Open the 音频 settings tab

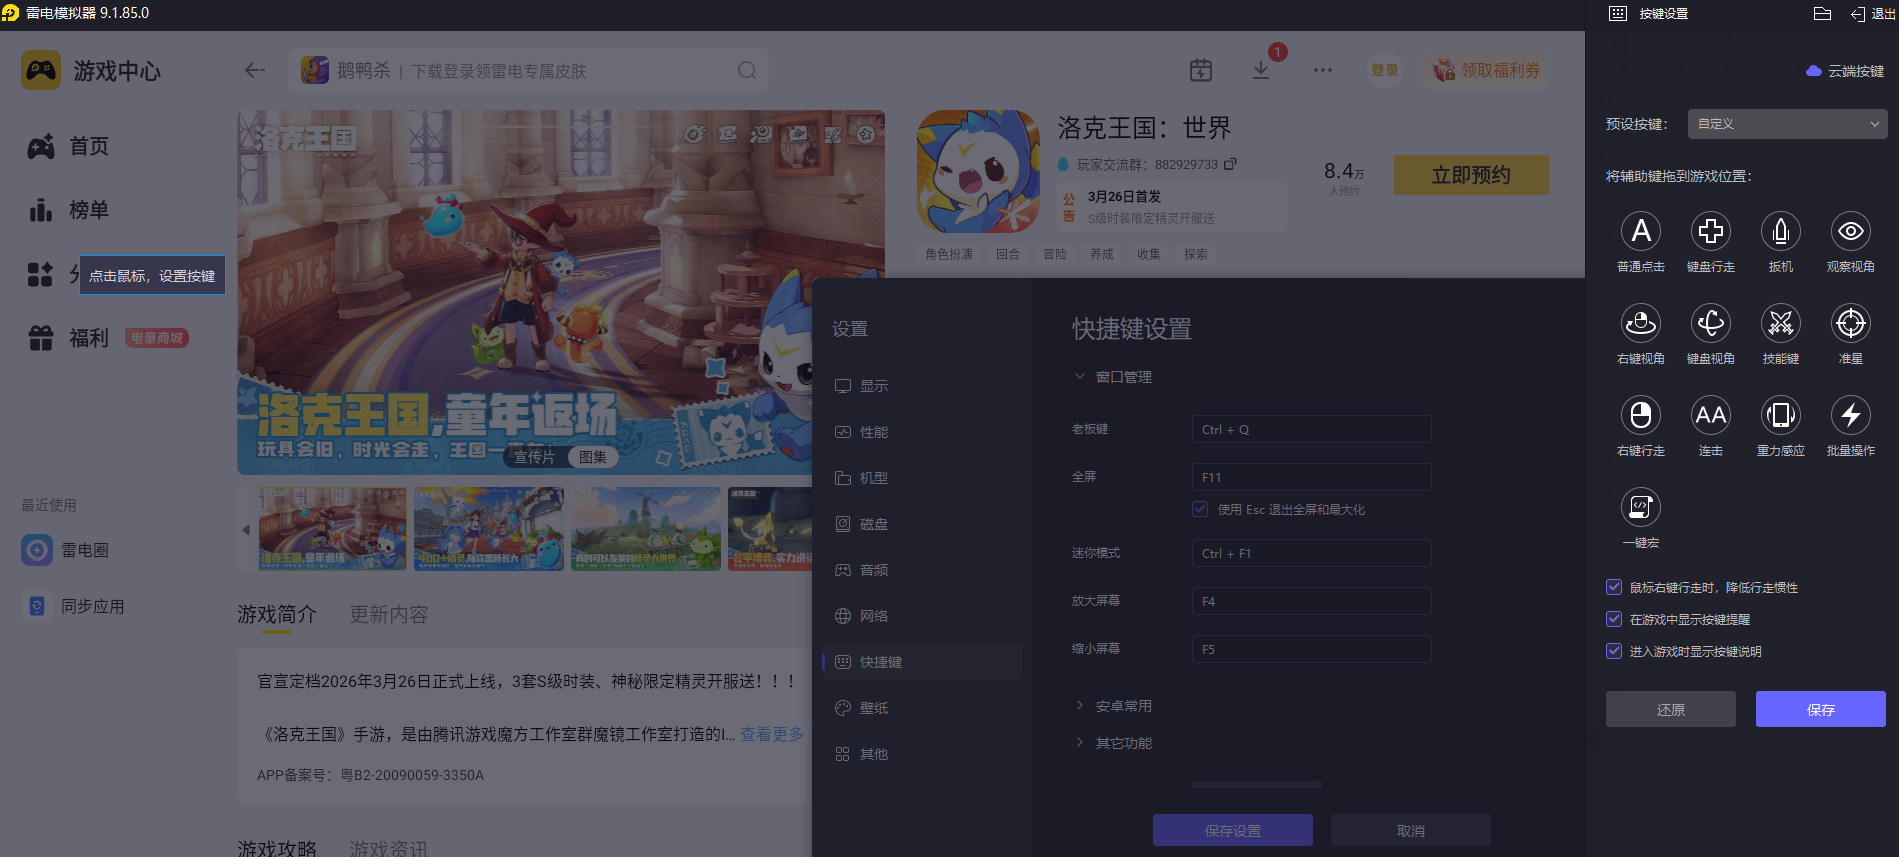pyautogui.click(x=921, y=570)
